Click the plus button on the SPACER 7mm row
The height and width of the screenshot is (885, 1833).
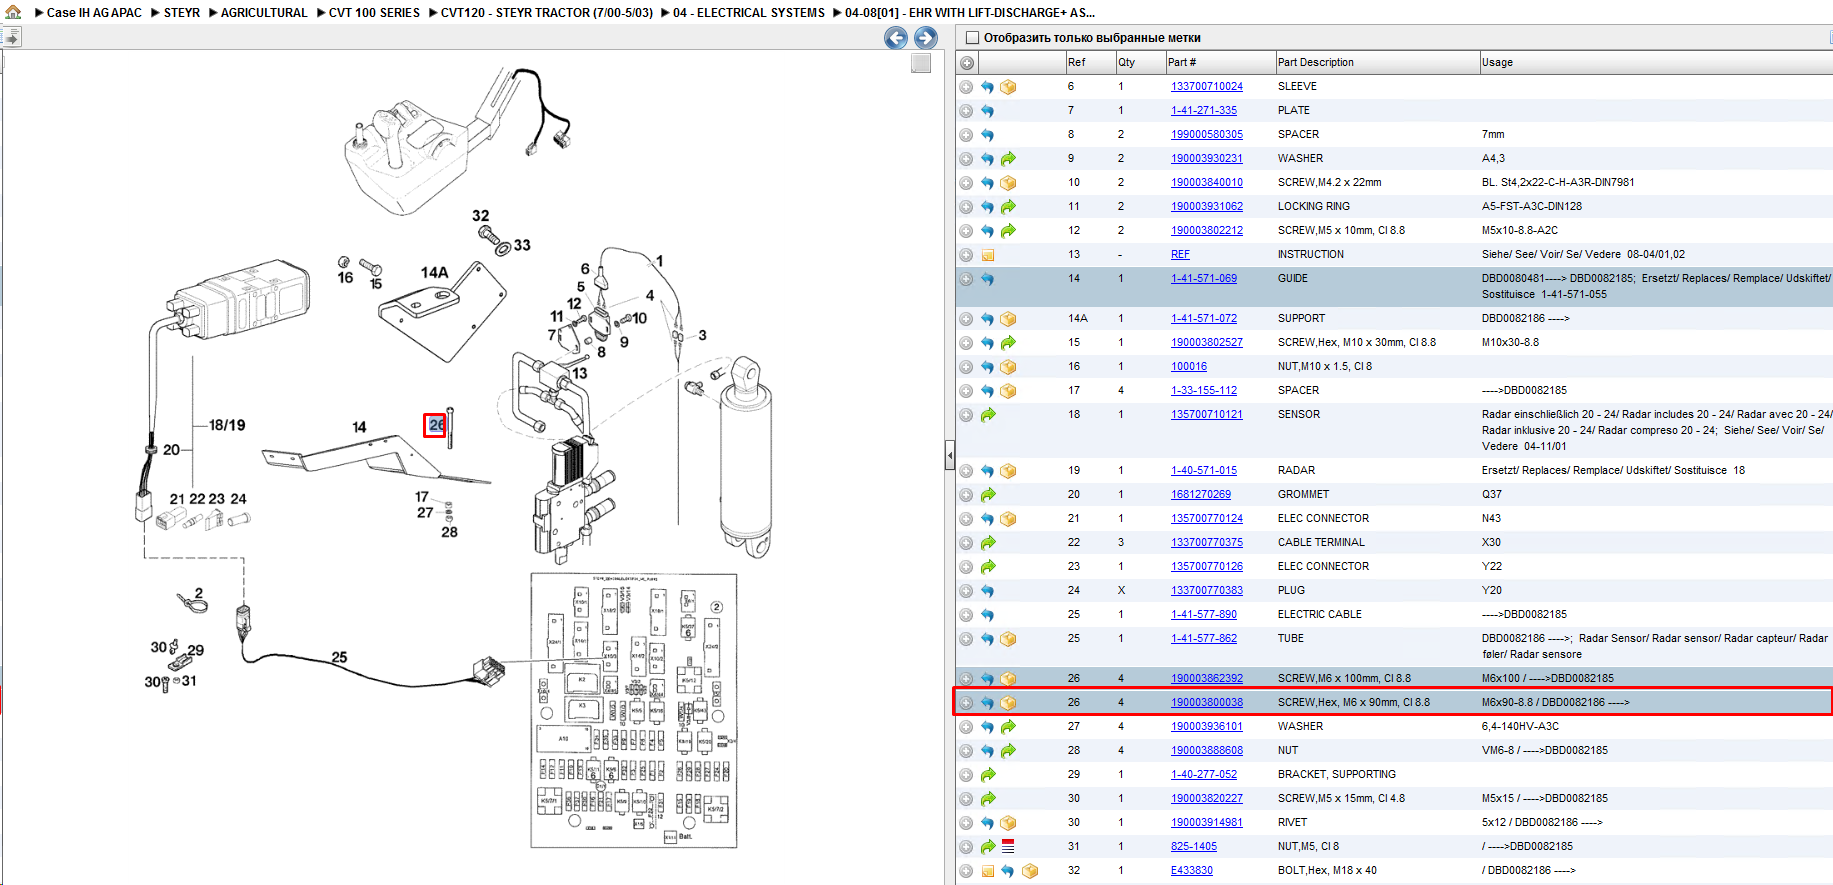point(966,135)
